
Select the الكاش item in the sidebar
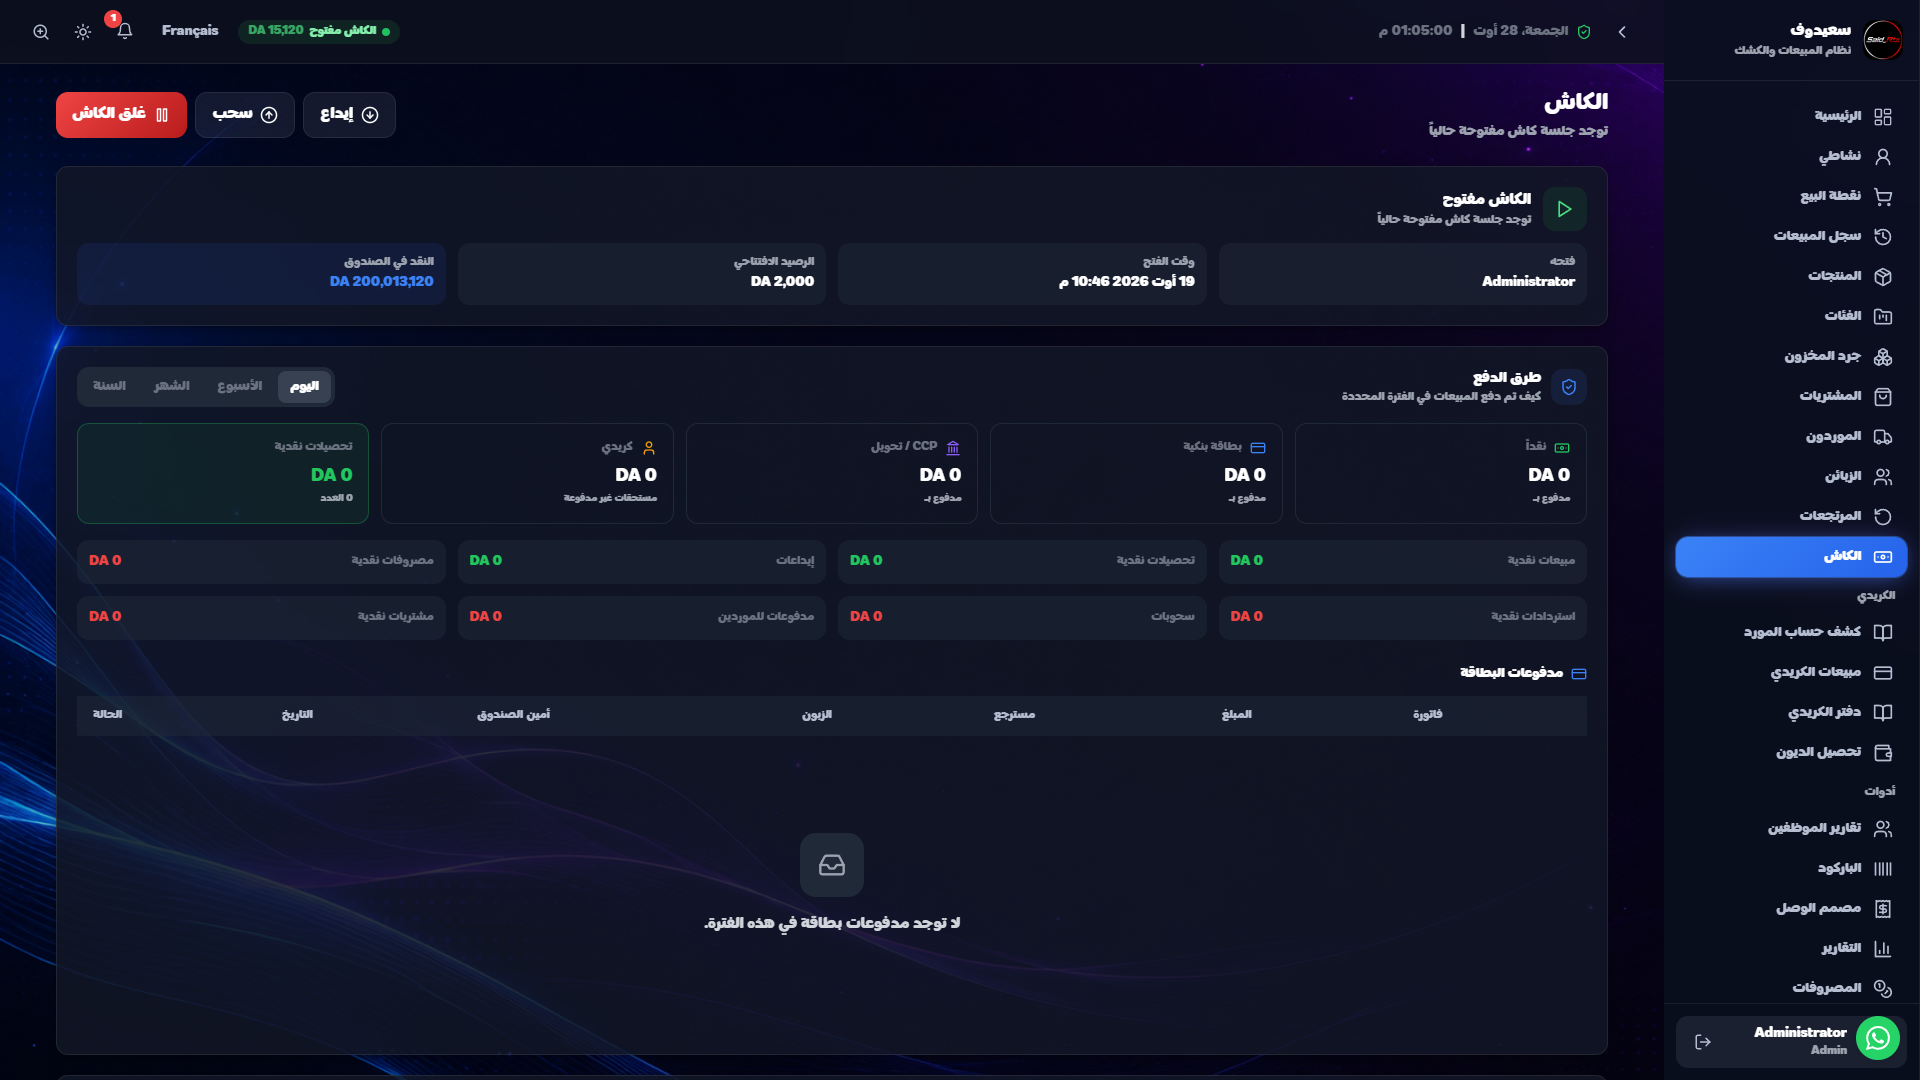pos(1791,557)
